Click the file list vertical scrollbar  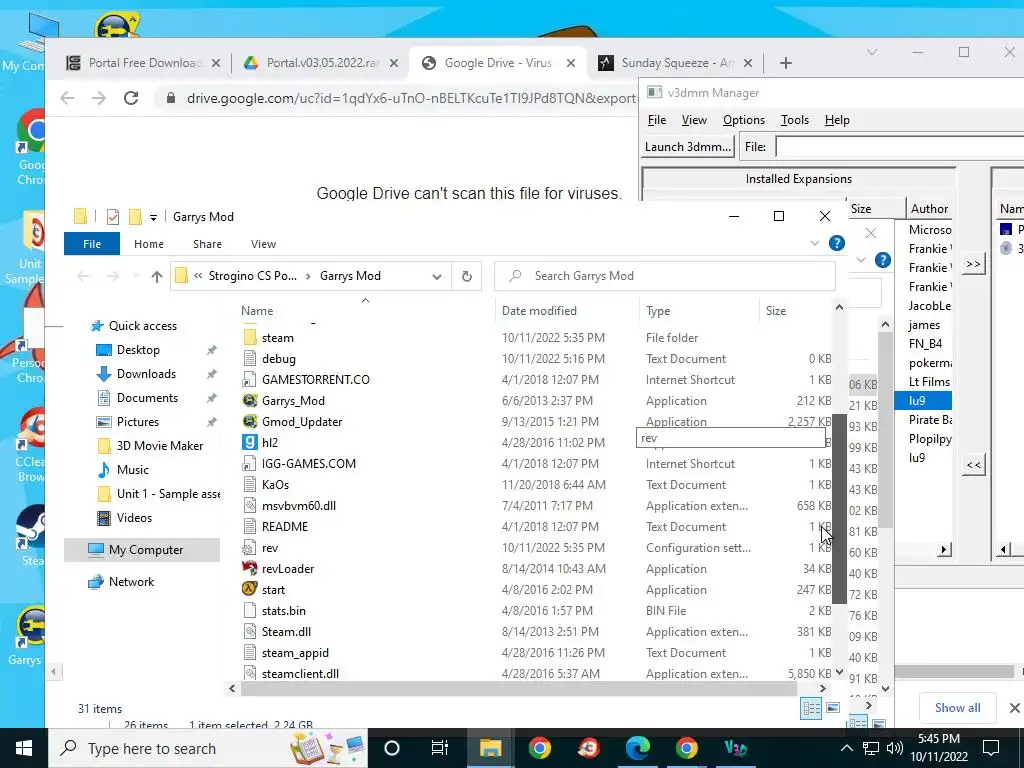839,509
